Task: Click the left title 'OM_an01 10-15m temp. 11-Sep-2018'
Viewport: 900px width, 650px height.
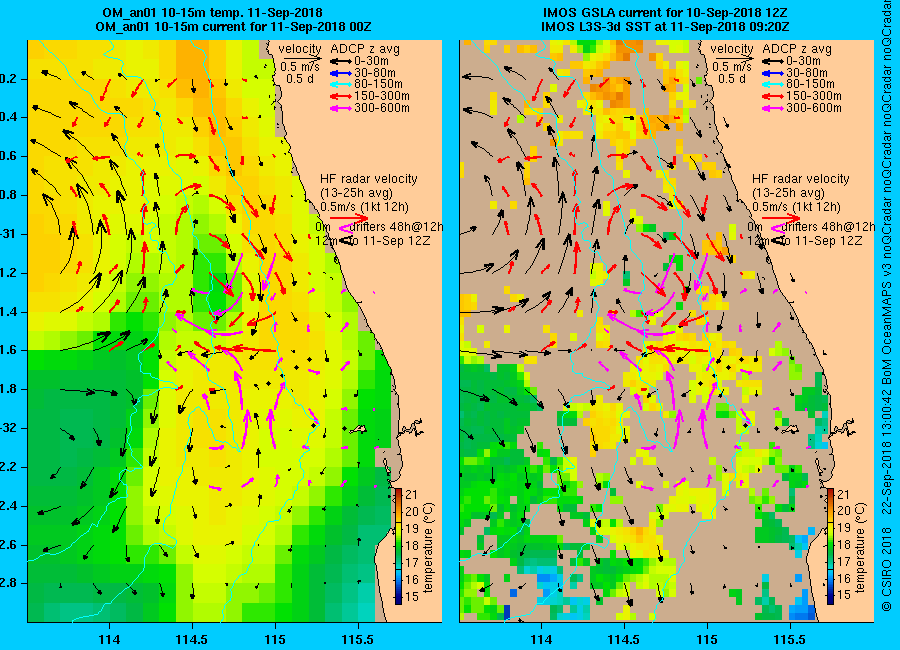Action: (212, 13)
